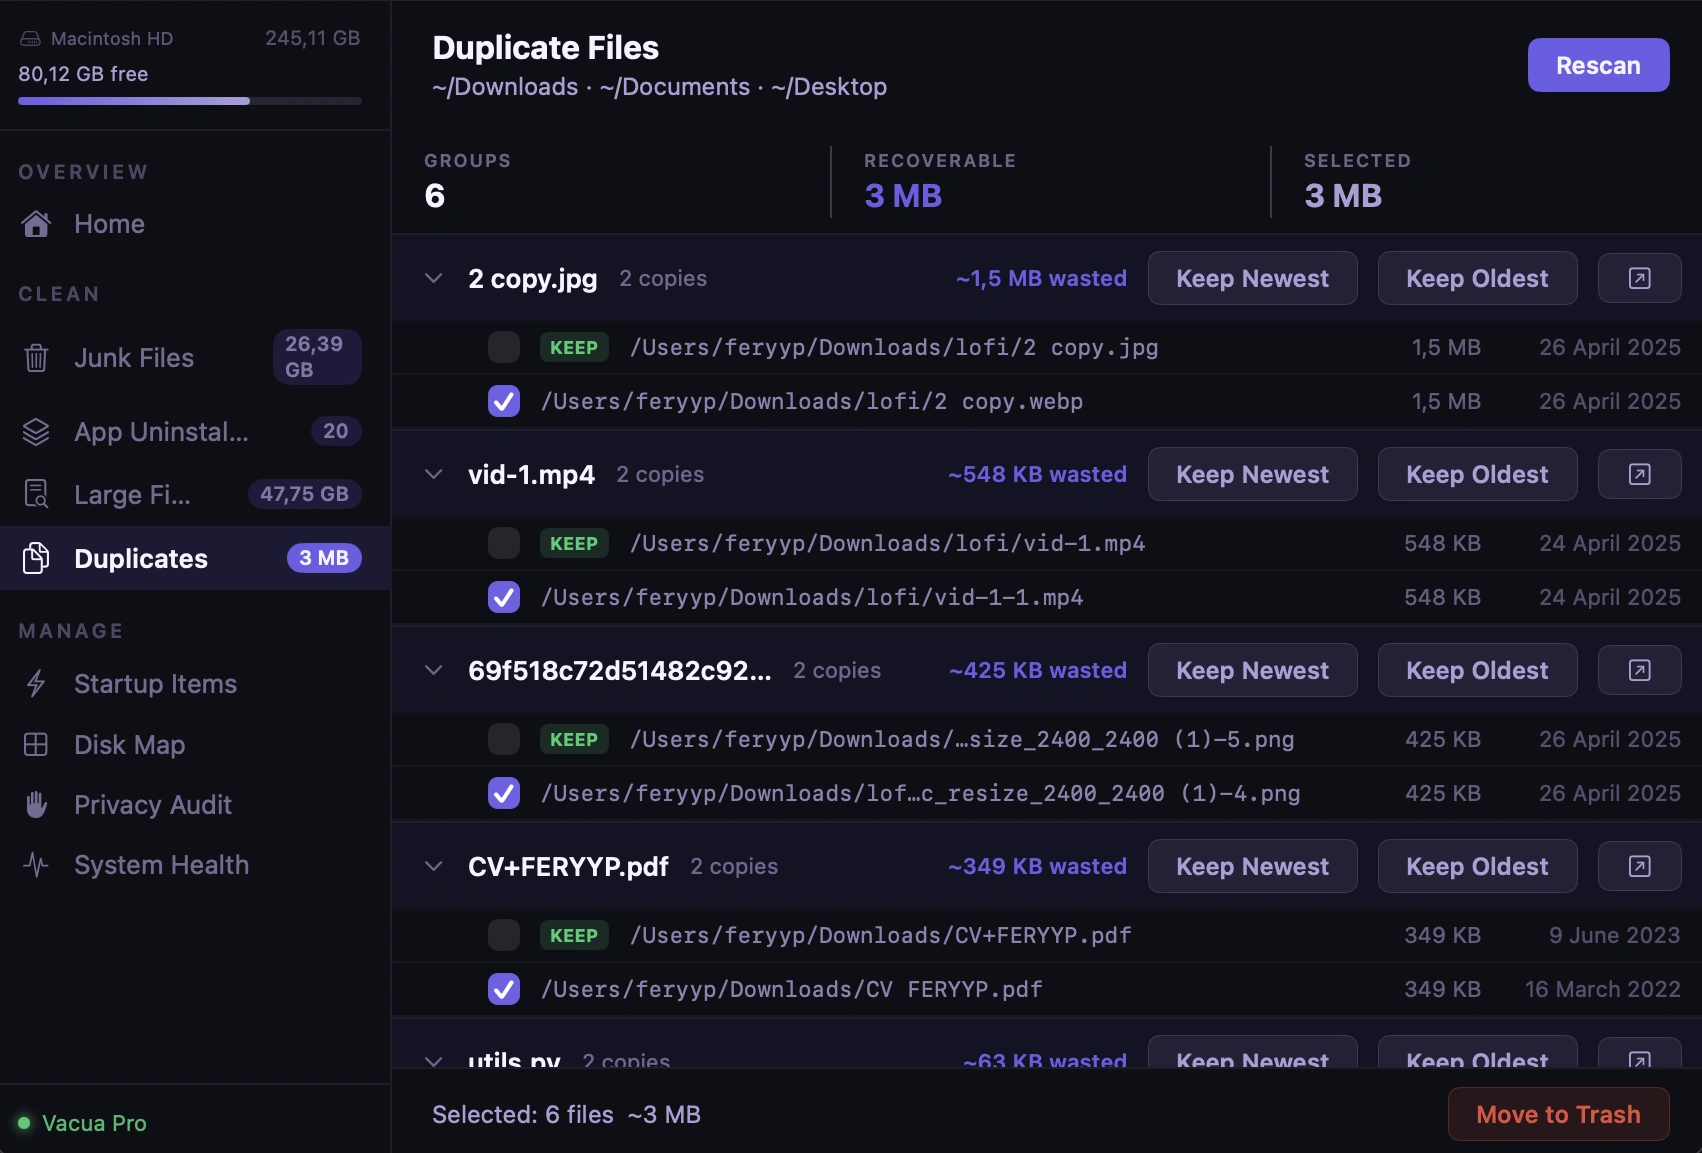The image size is (1702, 1153).
Task: Keep Newest for vid-1.mp4 group
Action: 1252,474
